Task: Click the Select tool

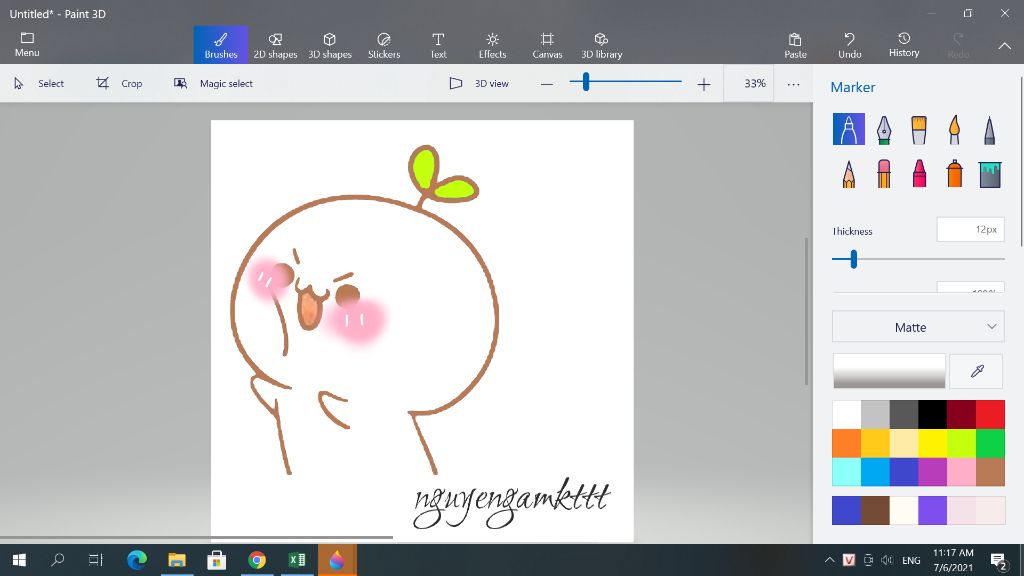Action: 39,84
